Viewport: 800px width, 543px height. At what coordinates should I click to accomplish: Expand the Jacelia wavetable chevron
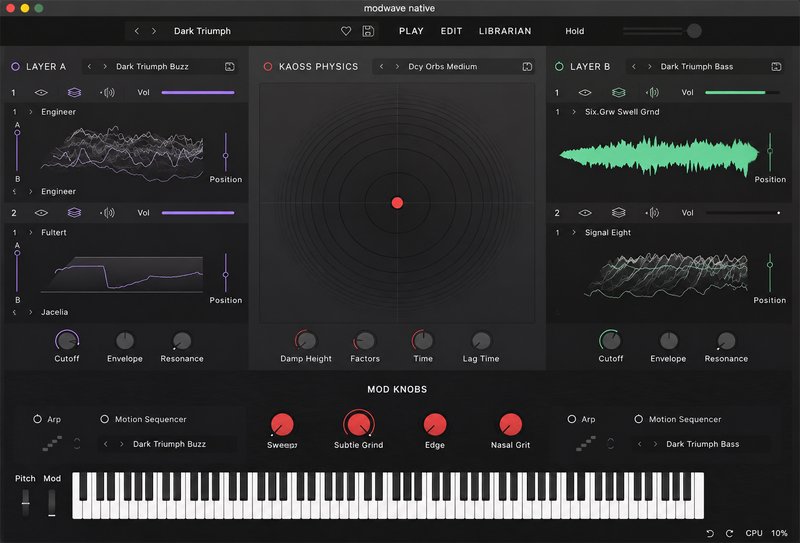[31, 312]
